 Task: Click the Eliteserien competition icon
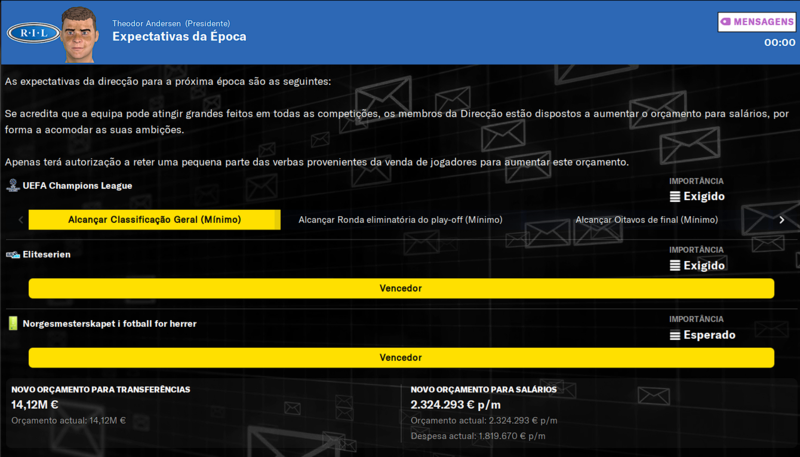[x=13, y=255]
